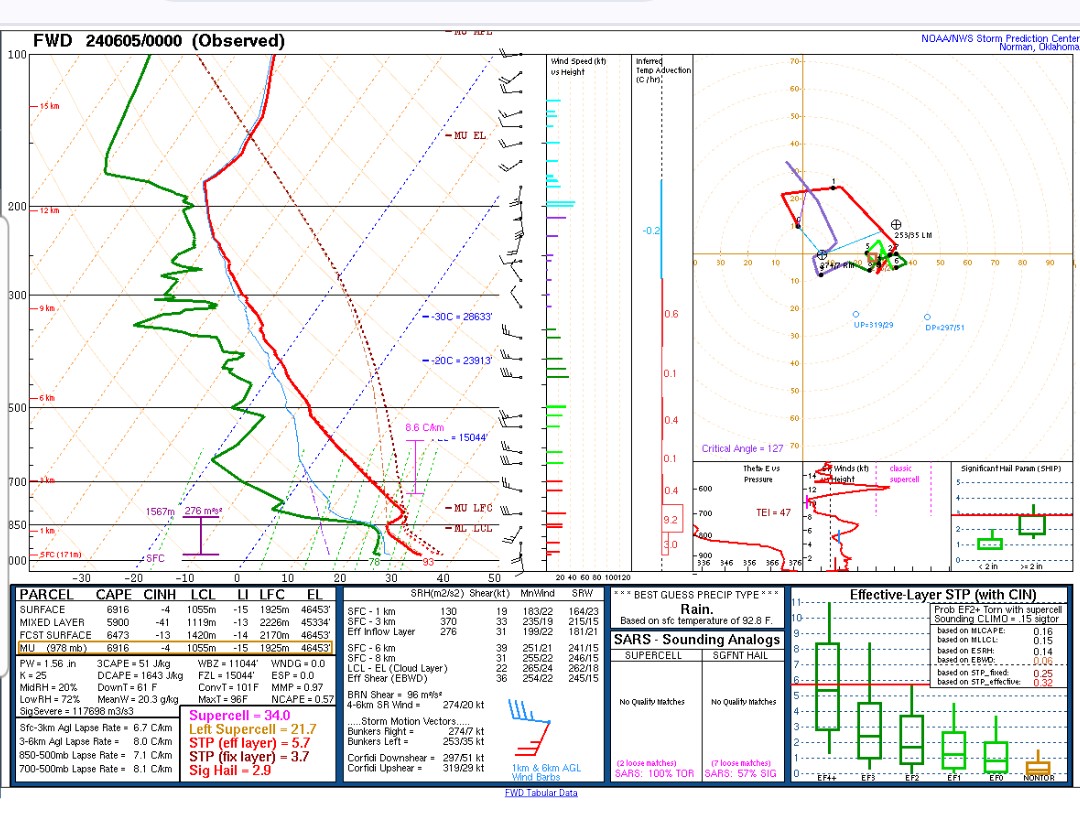Select the Left Supercell = 21.7 value
Screen dimensions: 1080x824
253,730
